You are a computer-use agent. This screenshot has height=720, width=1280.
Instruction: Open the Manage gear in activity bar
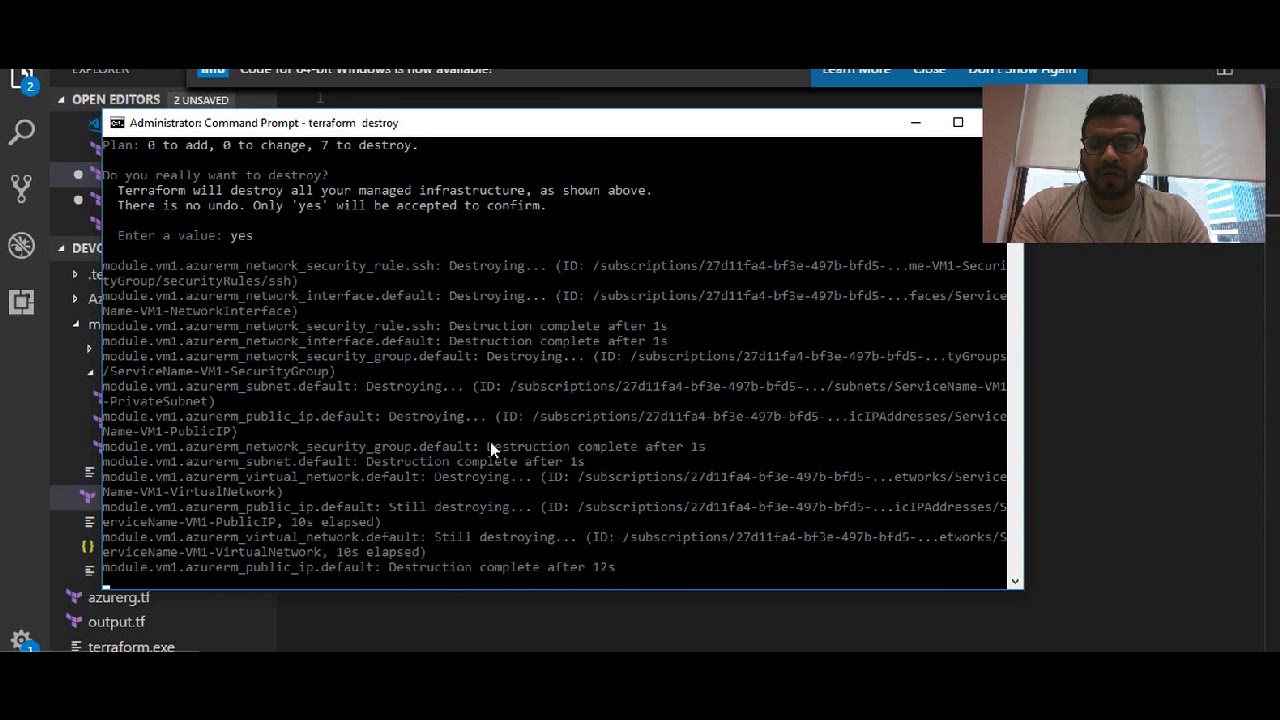[x=22, y=640]
